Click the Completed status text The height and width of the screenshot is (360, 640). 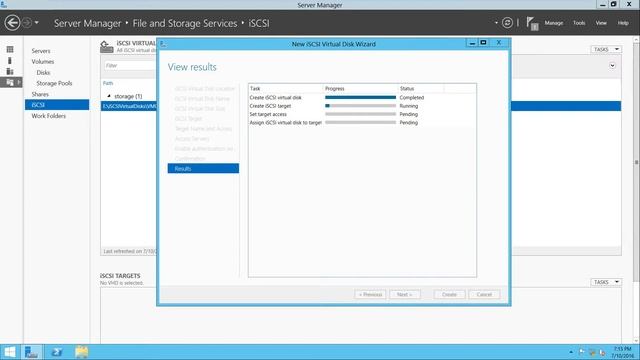(411, 98)
